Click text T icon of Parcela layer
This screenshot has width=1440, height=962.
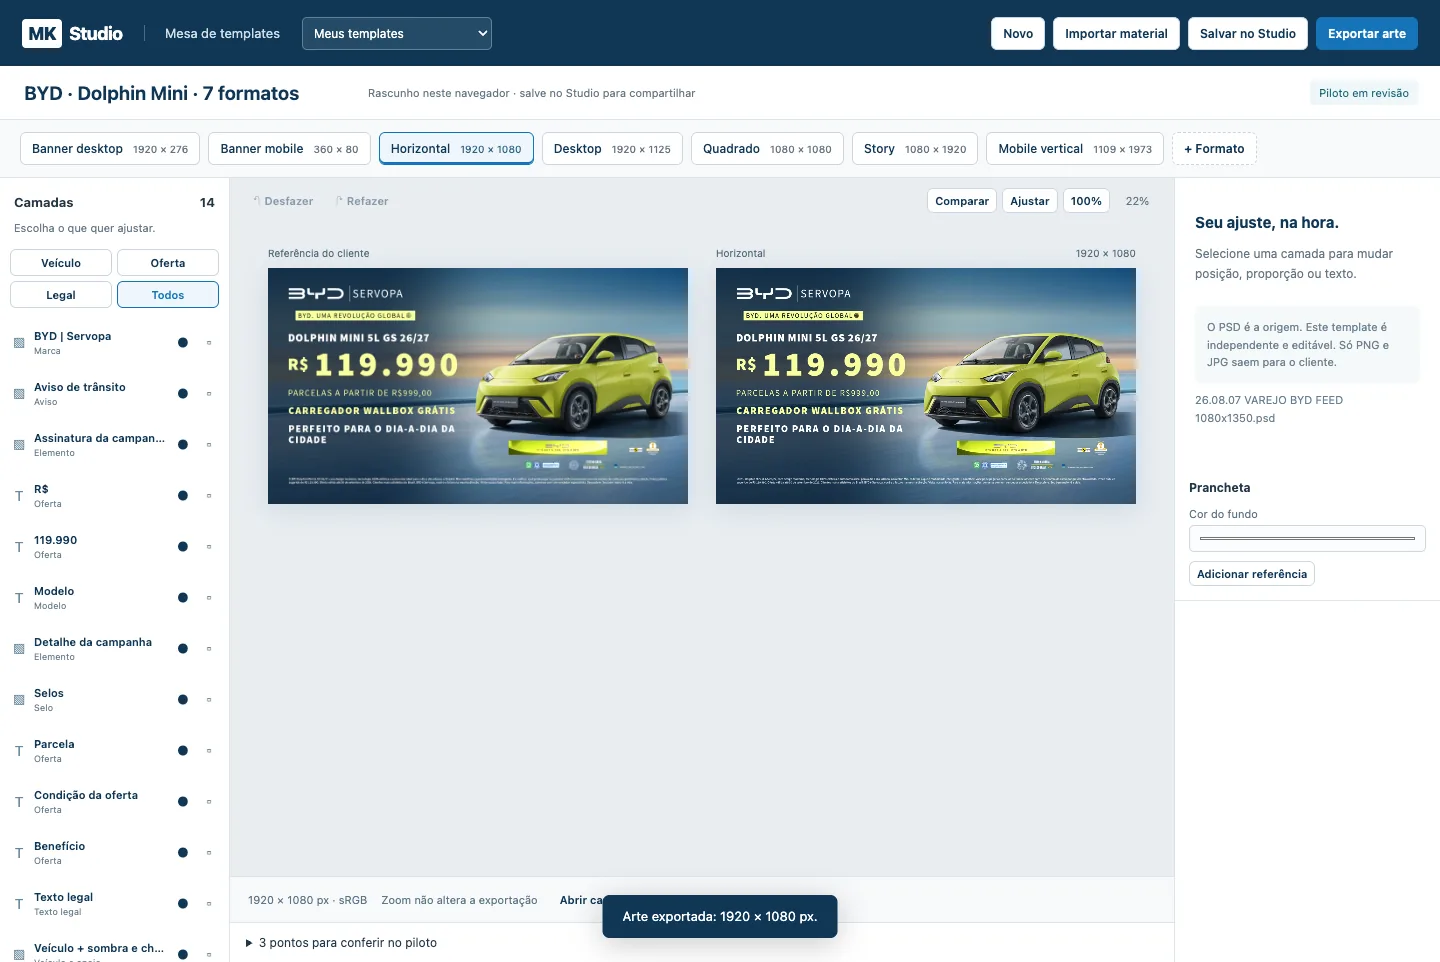coord(19,751)
